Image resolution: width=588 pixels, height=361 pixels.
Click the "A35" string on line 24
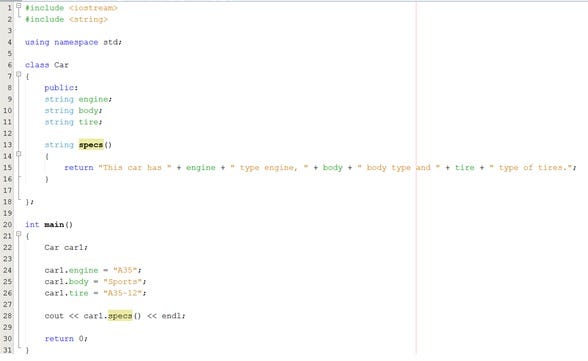coord(125,270)
